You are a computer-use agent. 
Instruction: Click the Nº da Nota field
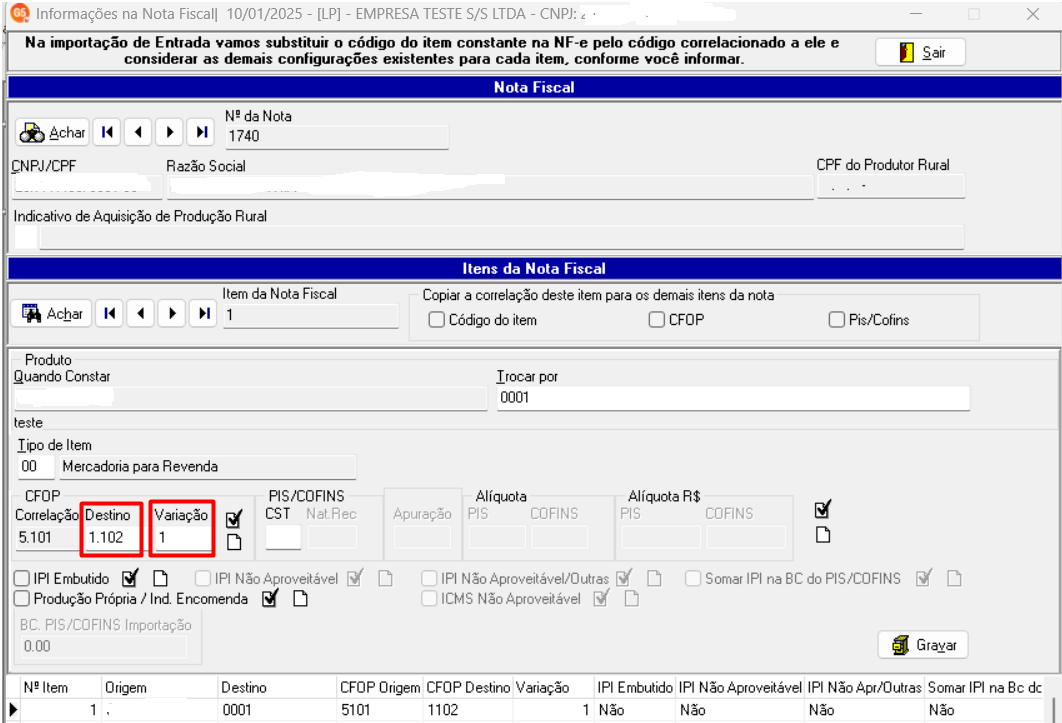(x=337, y=136)
